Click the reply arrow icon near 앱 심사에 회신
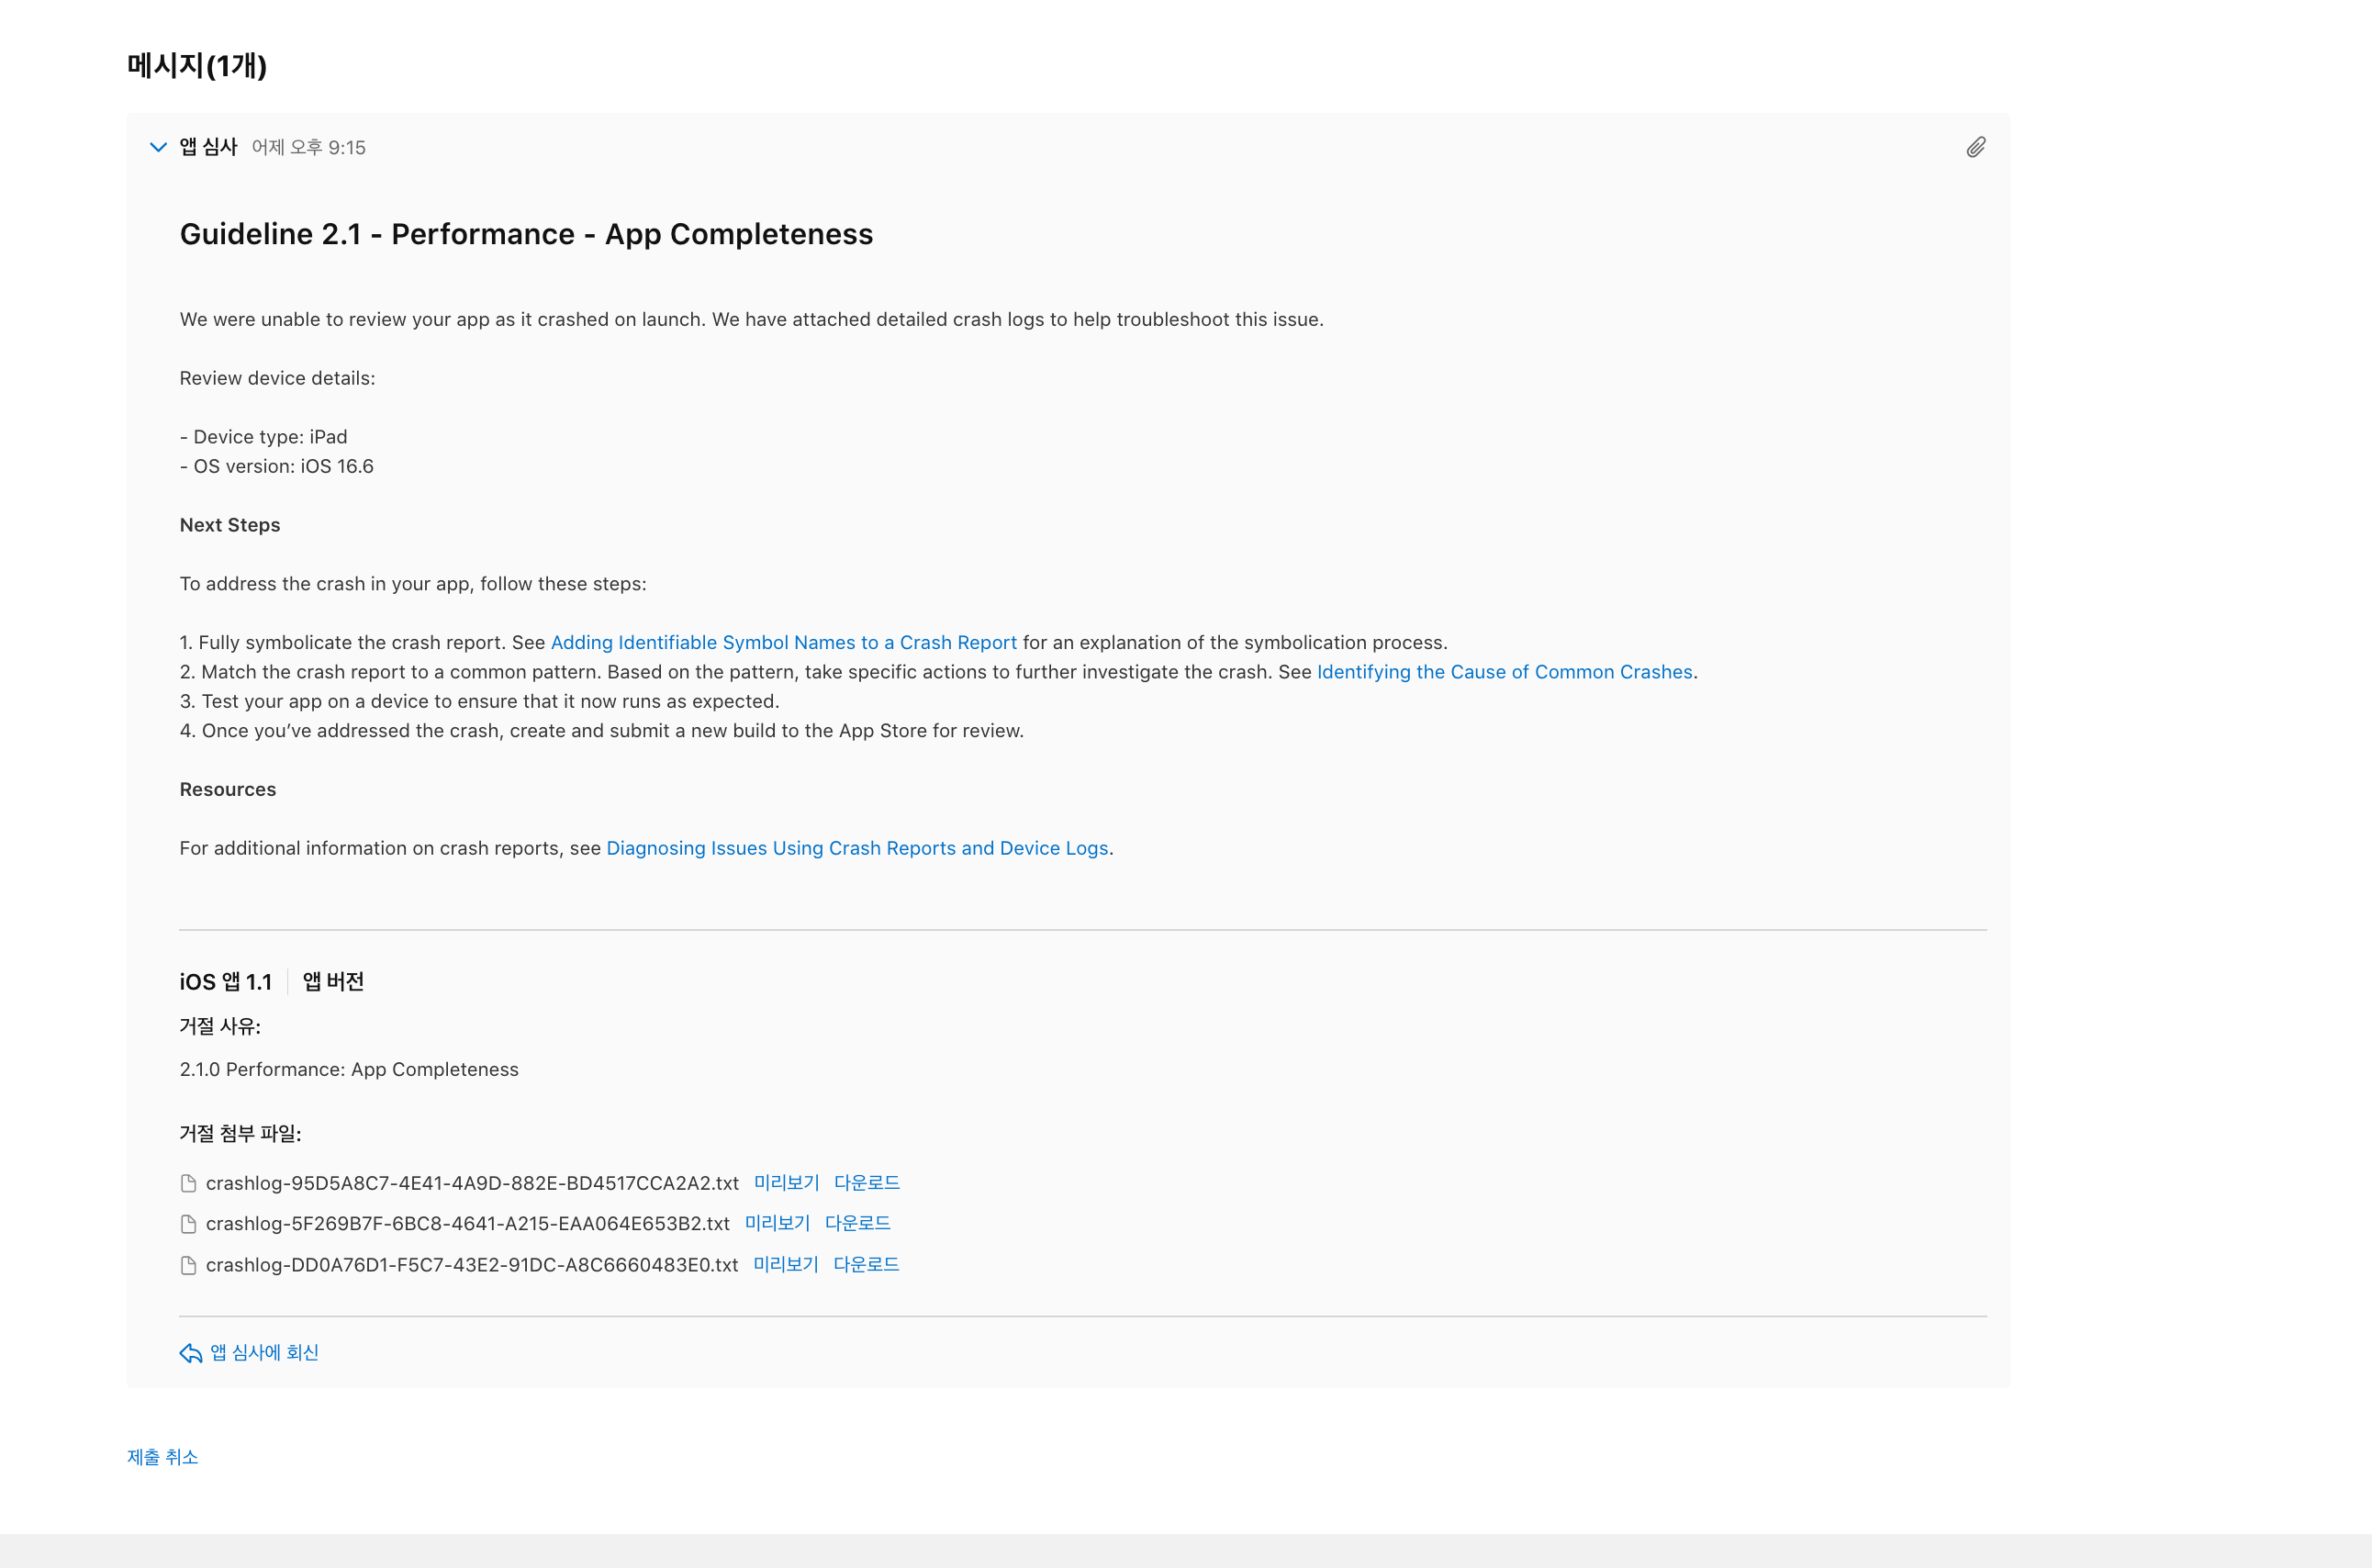Image resolution: width=2372 pixels, height=1568 pixels. coord(190,1353)
